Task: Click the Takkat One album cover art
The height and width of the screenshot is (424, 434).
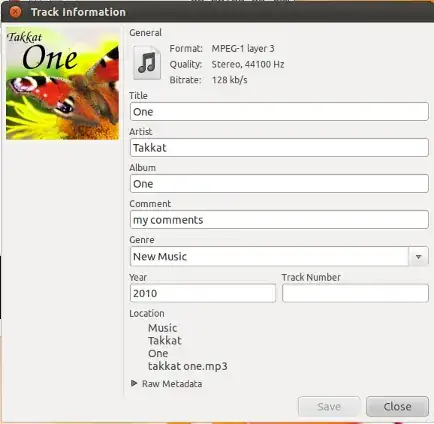Action: tap(62, 83)
